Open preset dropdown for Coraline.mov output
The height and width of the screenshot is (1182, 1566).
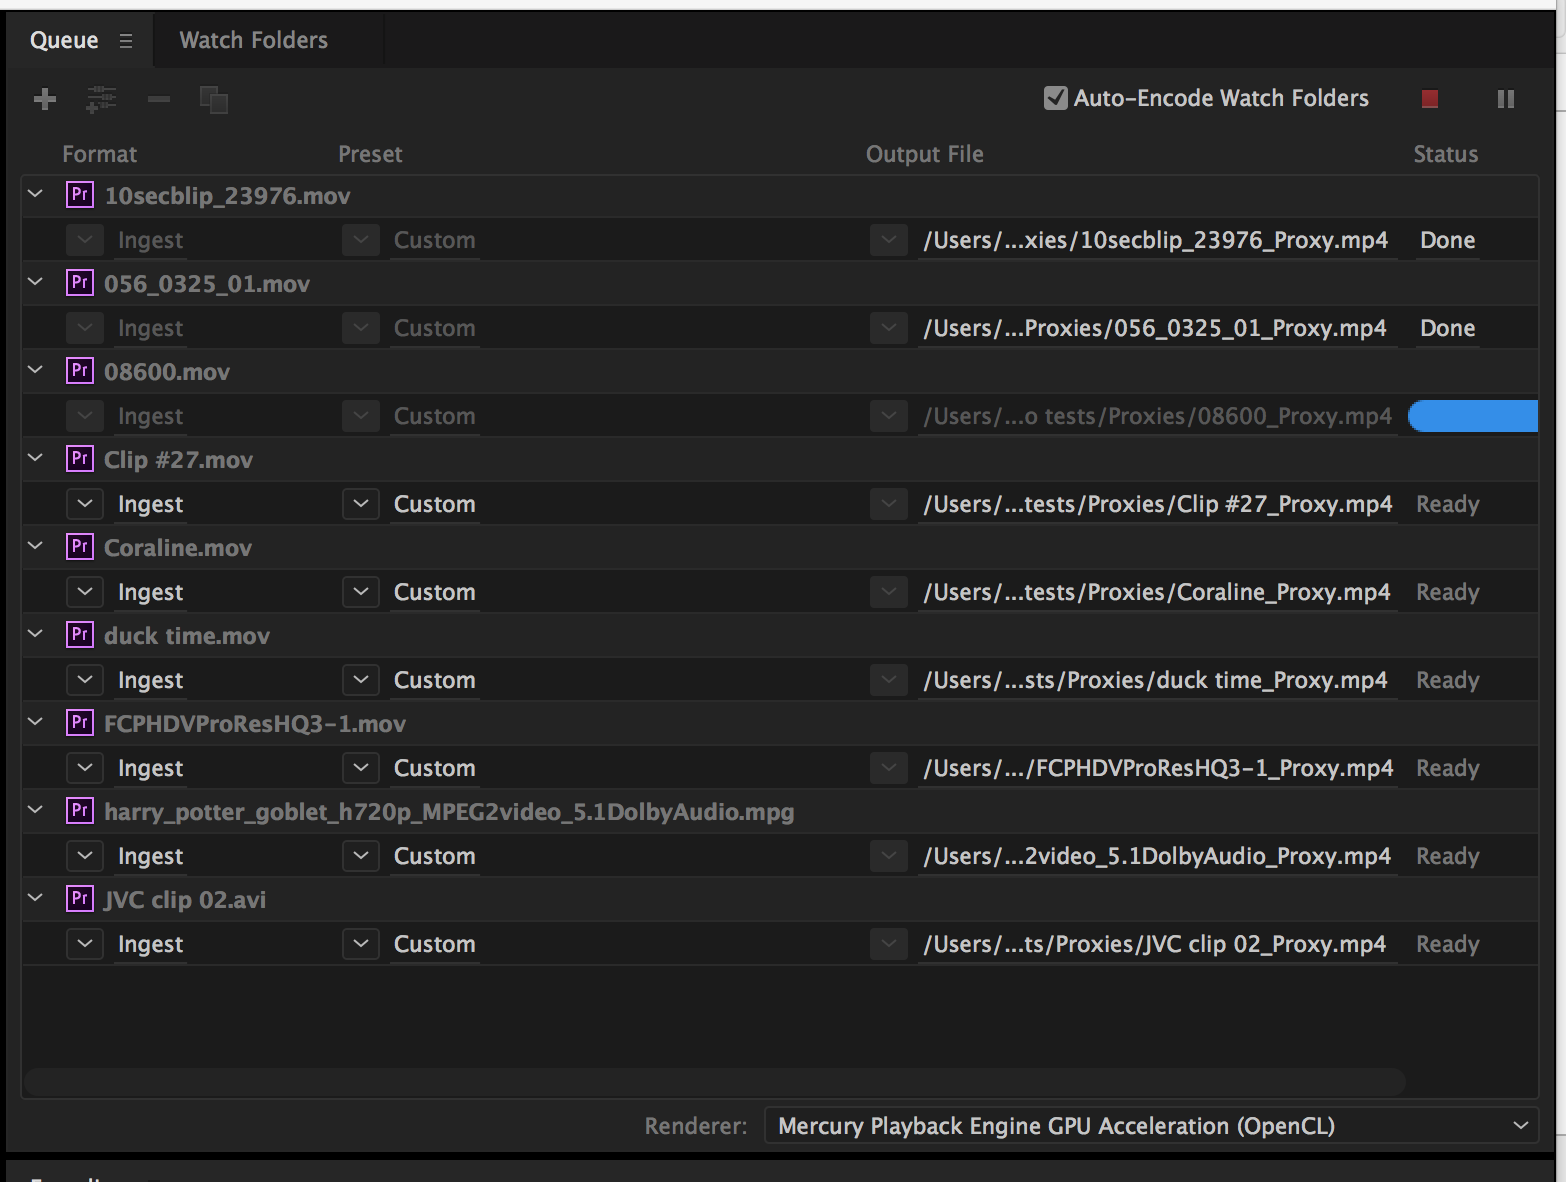coord(360,592)
